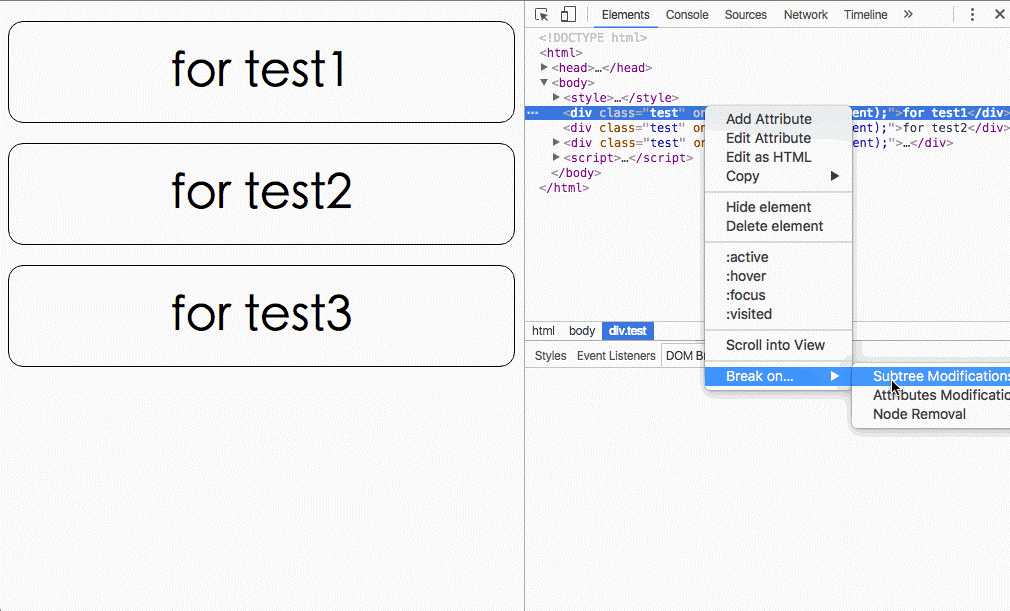The width and height of the screenshot is (1010, 611).
Task: Select Node Removal breakpoint option
Action: pos(919,414)
